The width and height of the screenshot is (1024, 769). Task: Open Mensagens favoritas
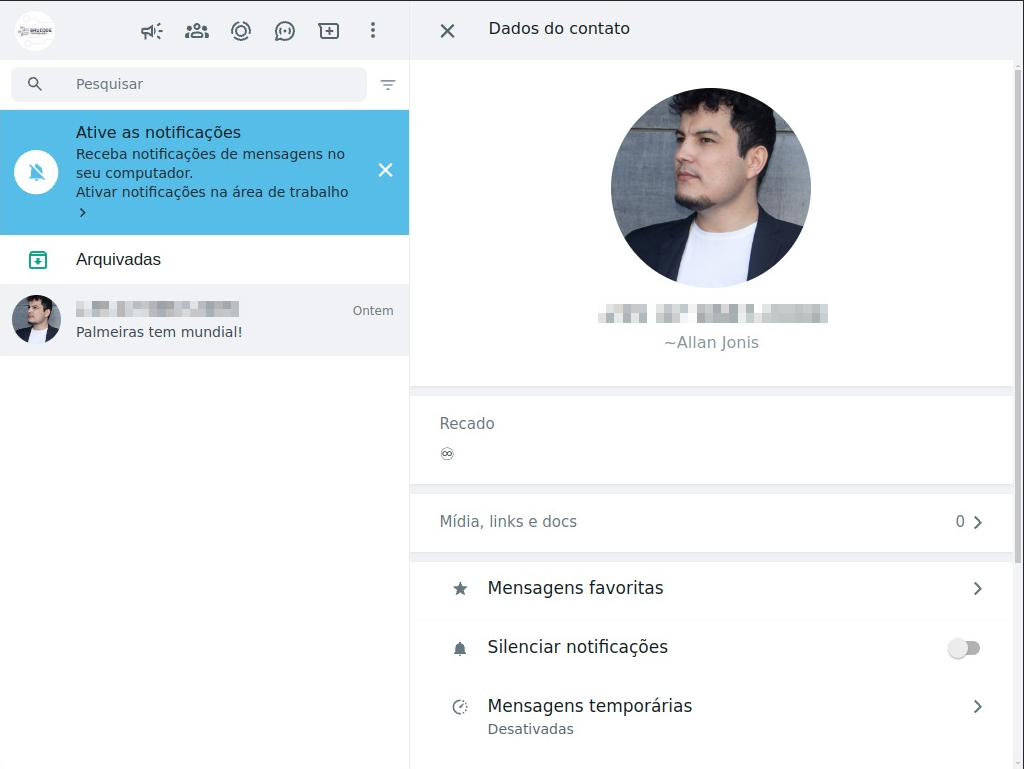[711, 589]
